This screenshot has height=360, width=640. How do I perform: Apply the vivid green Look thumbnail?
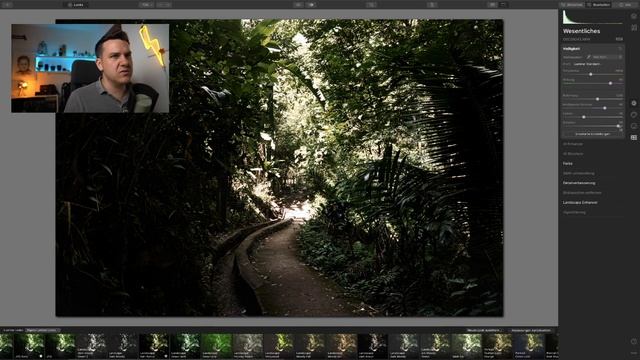[216, 346]
